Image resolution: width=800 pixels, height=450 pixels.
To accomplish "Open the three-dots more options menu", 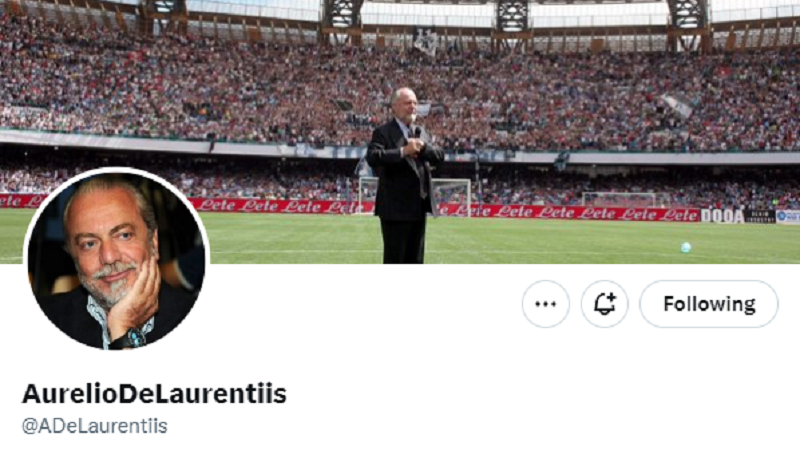I will [545, 304].
